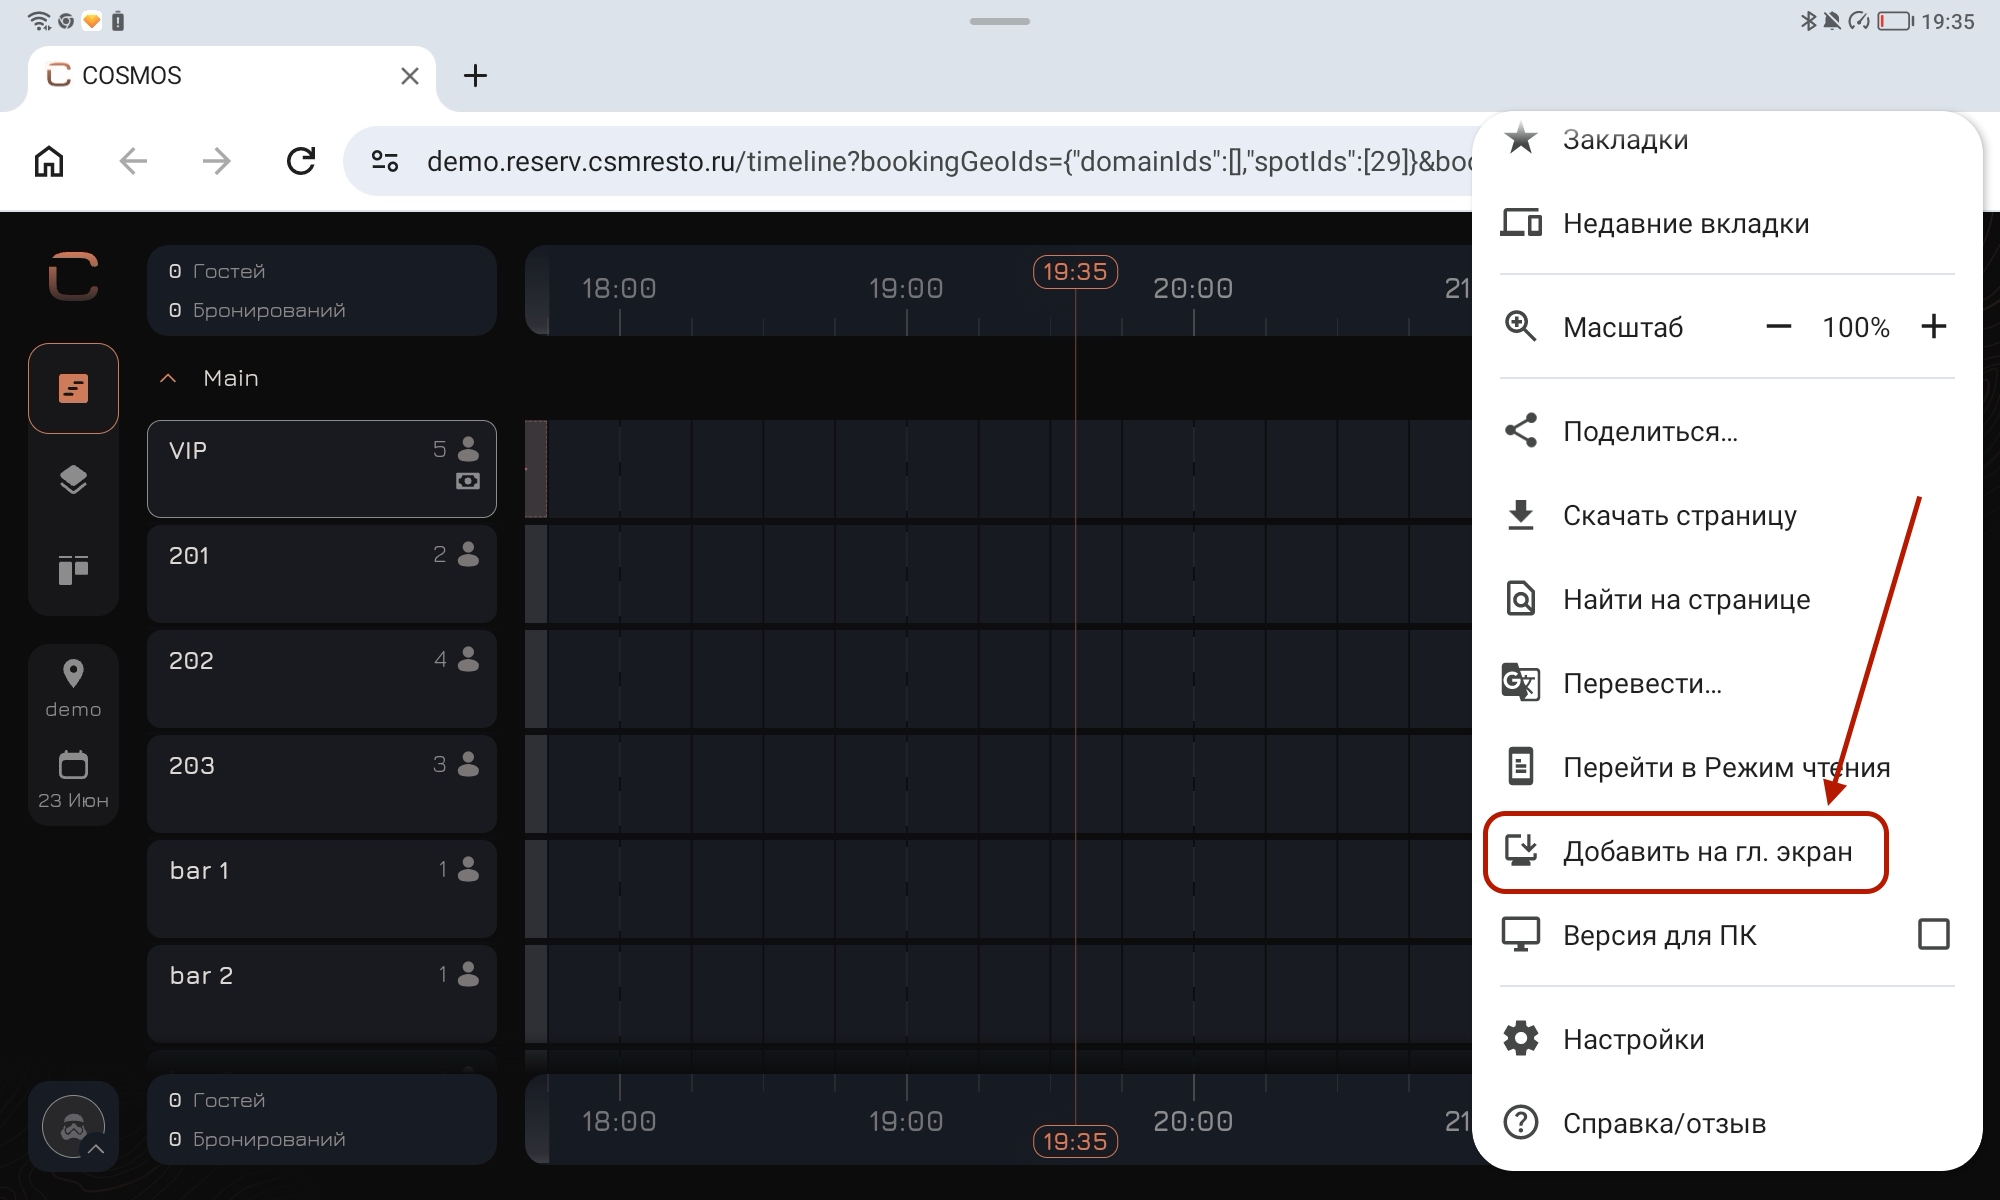
Task: Open a new browser tab
Action: (476, 75)
